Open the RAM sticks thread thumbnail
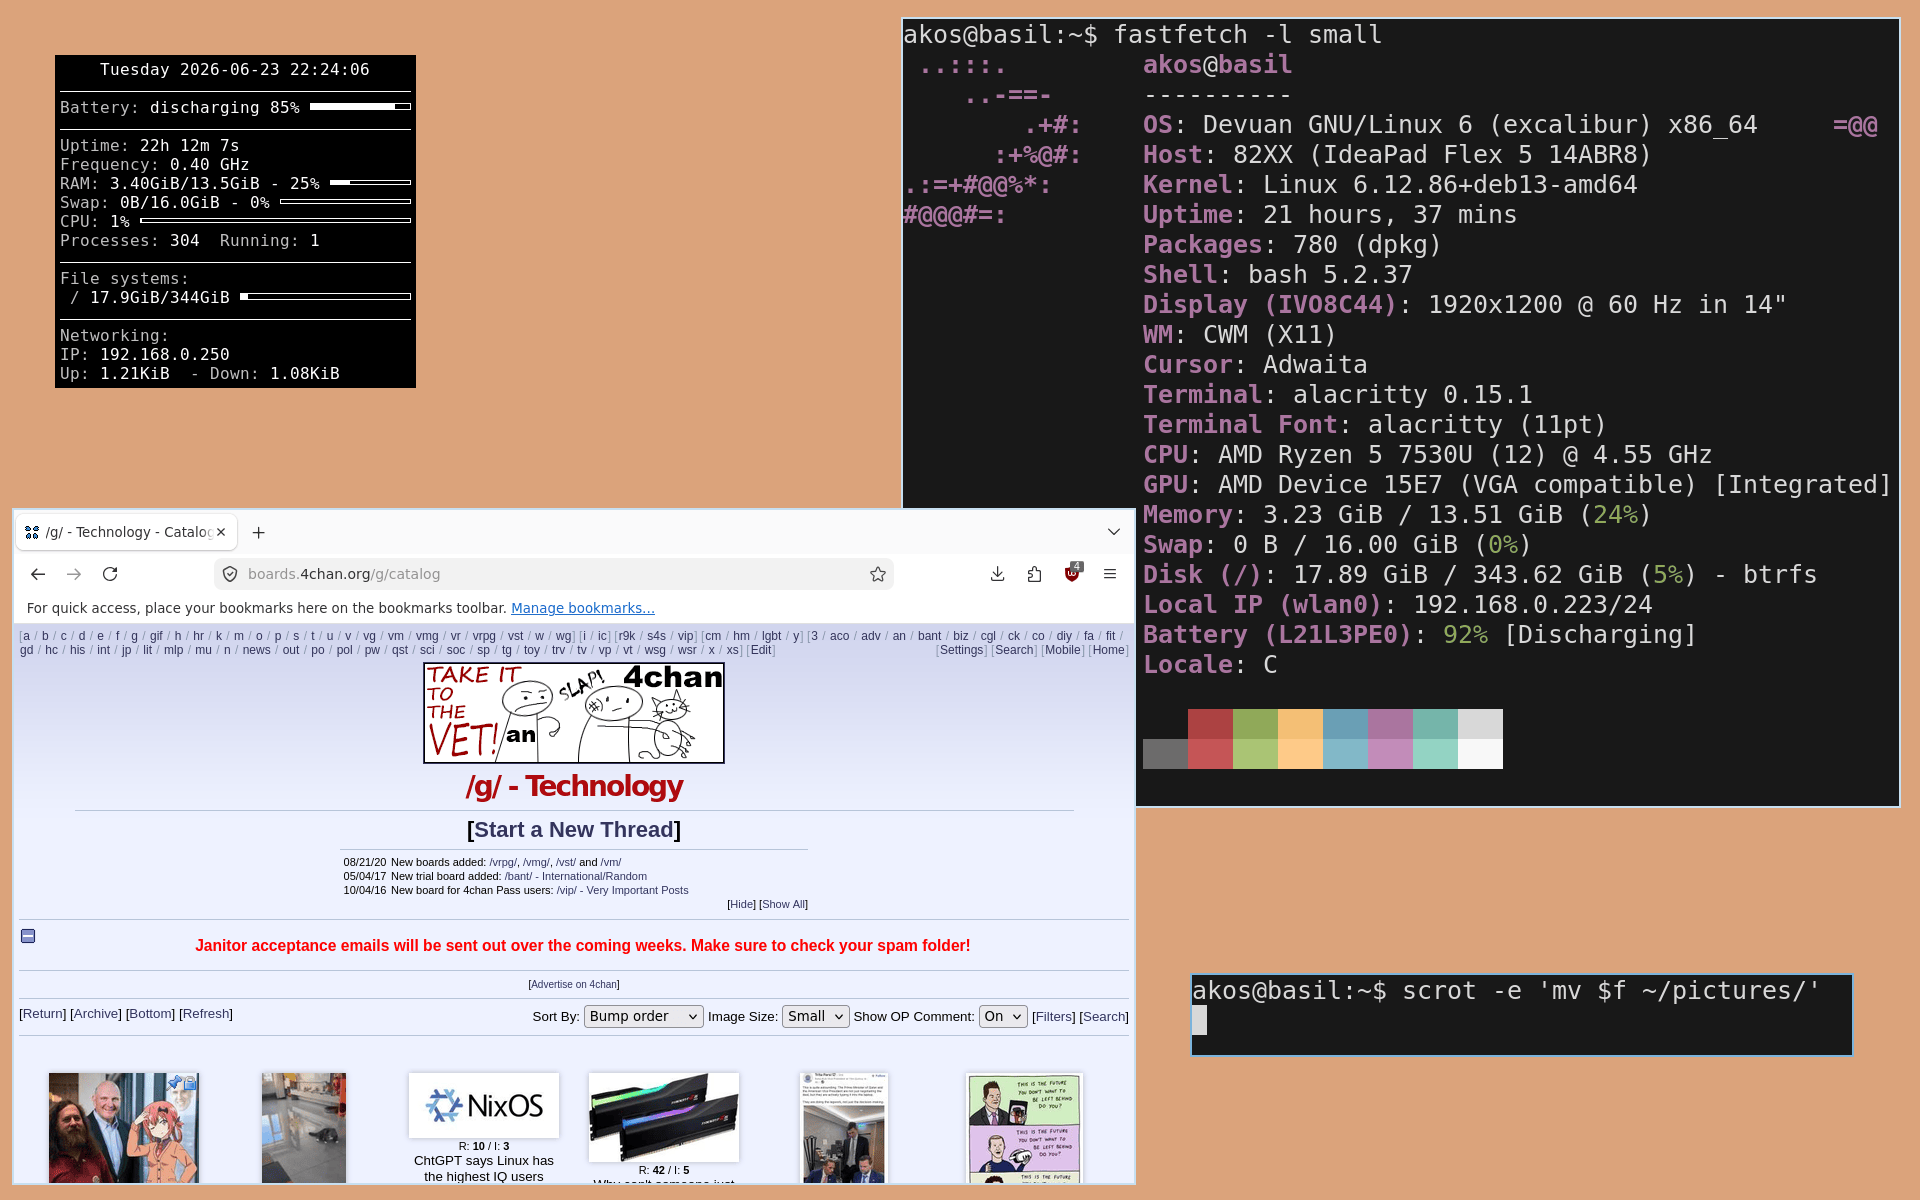Viewport: 1920px width, 1200px height. click(664, 1117)
